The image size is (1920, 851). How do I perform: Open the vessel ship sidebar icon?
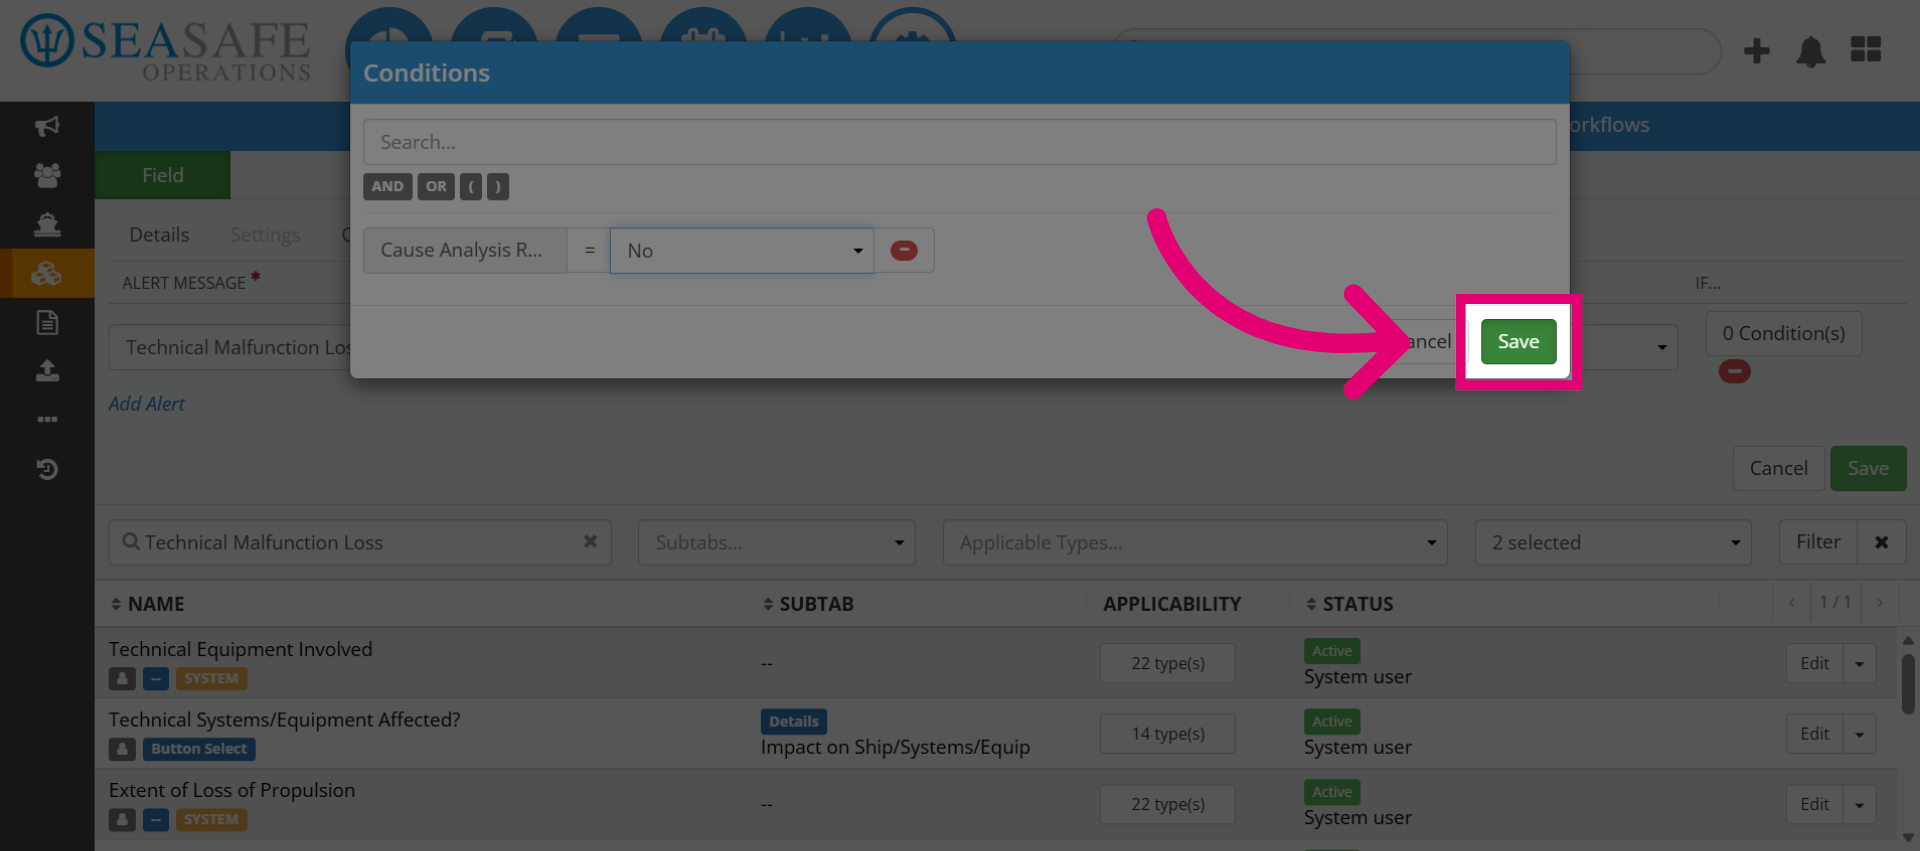[x=47, y=224]
